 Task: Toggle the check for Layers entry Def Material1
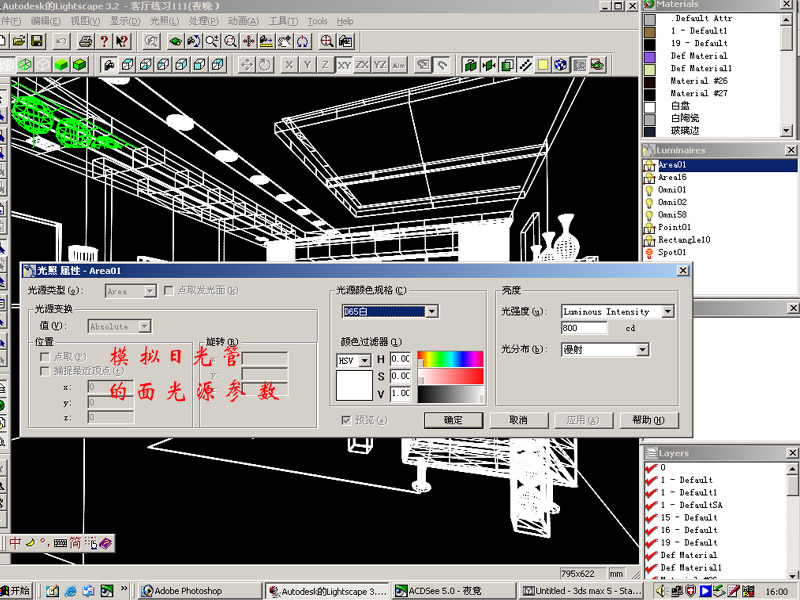tap(651, 567)
